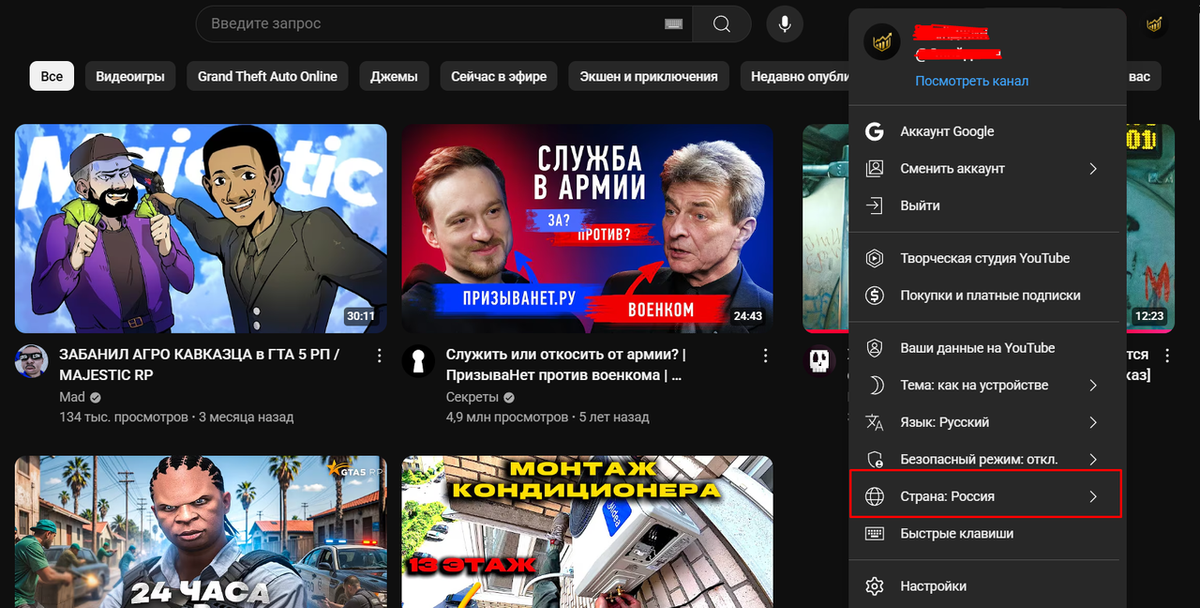The height and width of the screenshot is (608, 1200).
Task: Select the Недавно опубликованные chip
Action: pos(795,76)
